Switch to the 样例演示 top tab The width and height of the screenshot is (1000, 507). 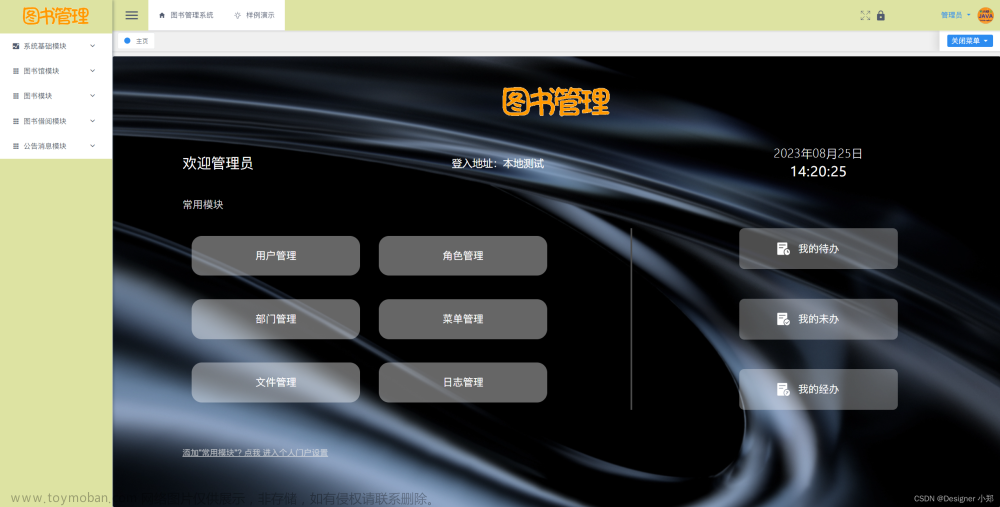click(254, 15)
